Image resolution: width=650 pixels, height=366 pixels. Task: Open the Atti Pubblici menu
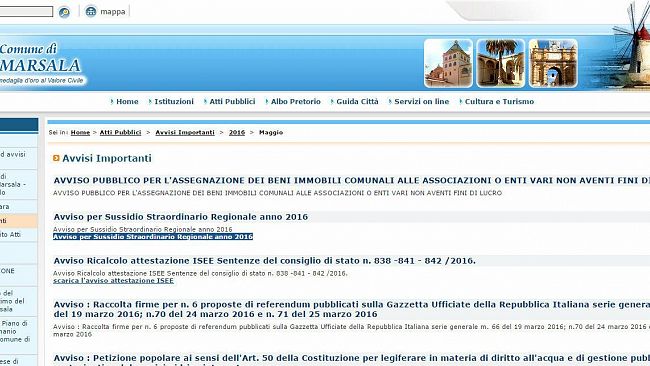pos(232,102)
